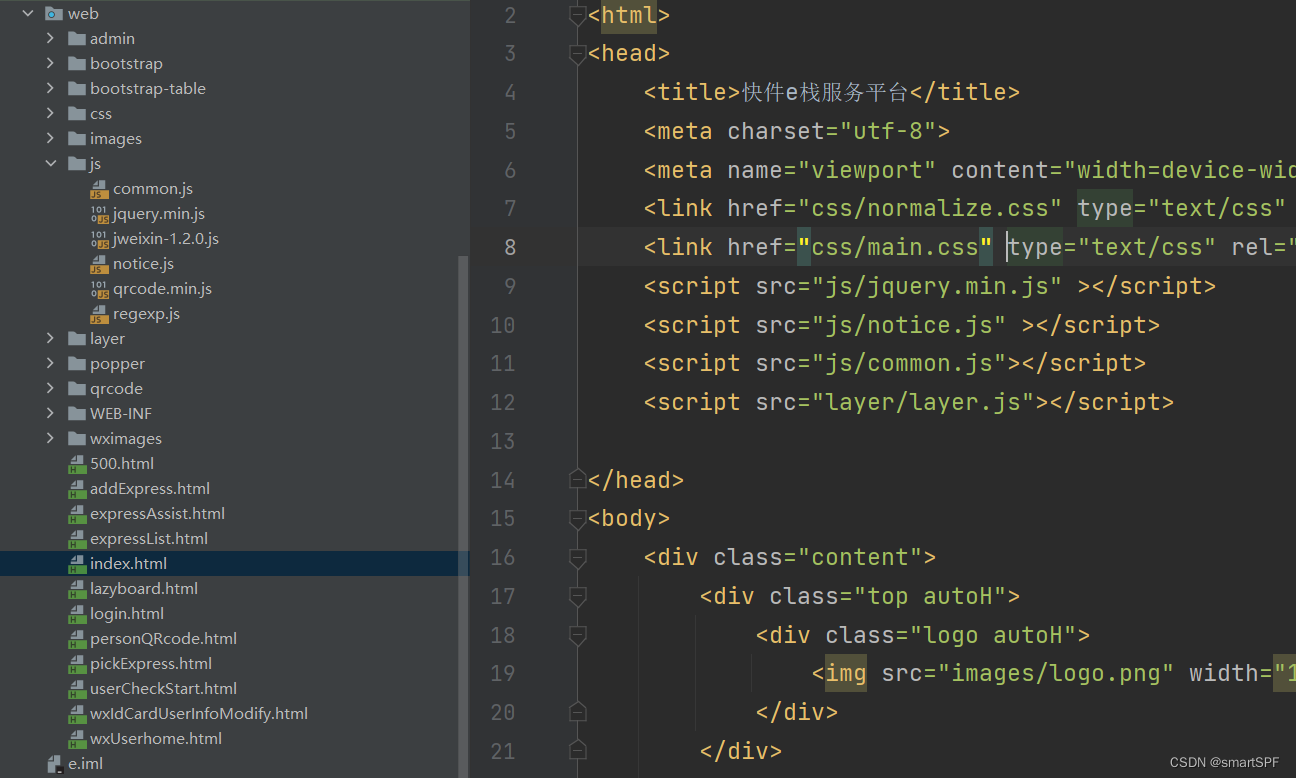Click the regexp.js file icon
Screen dimensions: 1296x778
99,314
